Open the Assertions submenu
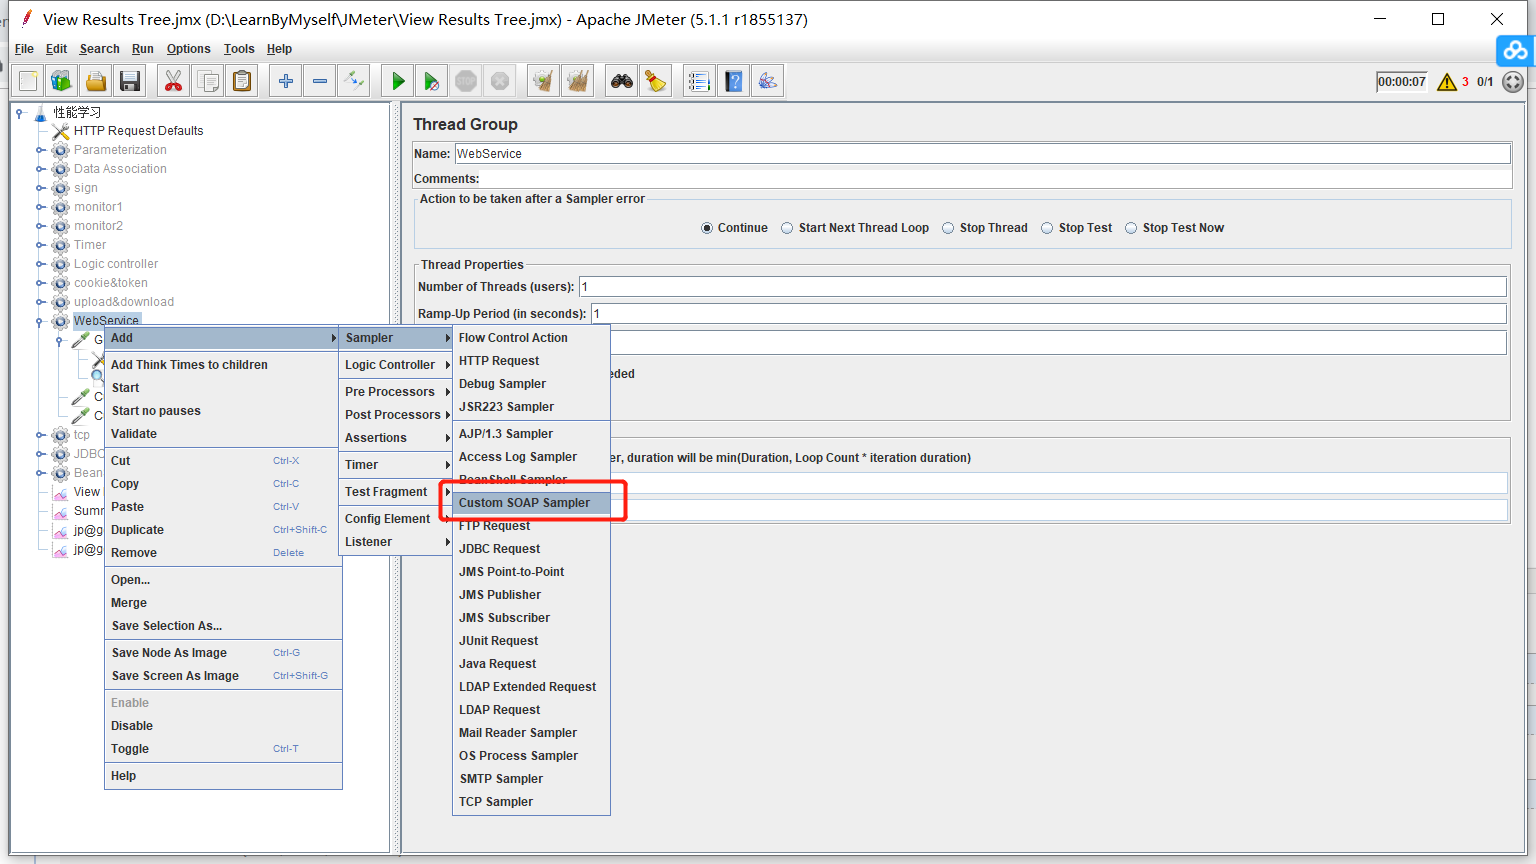 [397, 438]
